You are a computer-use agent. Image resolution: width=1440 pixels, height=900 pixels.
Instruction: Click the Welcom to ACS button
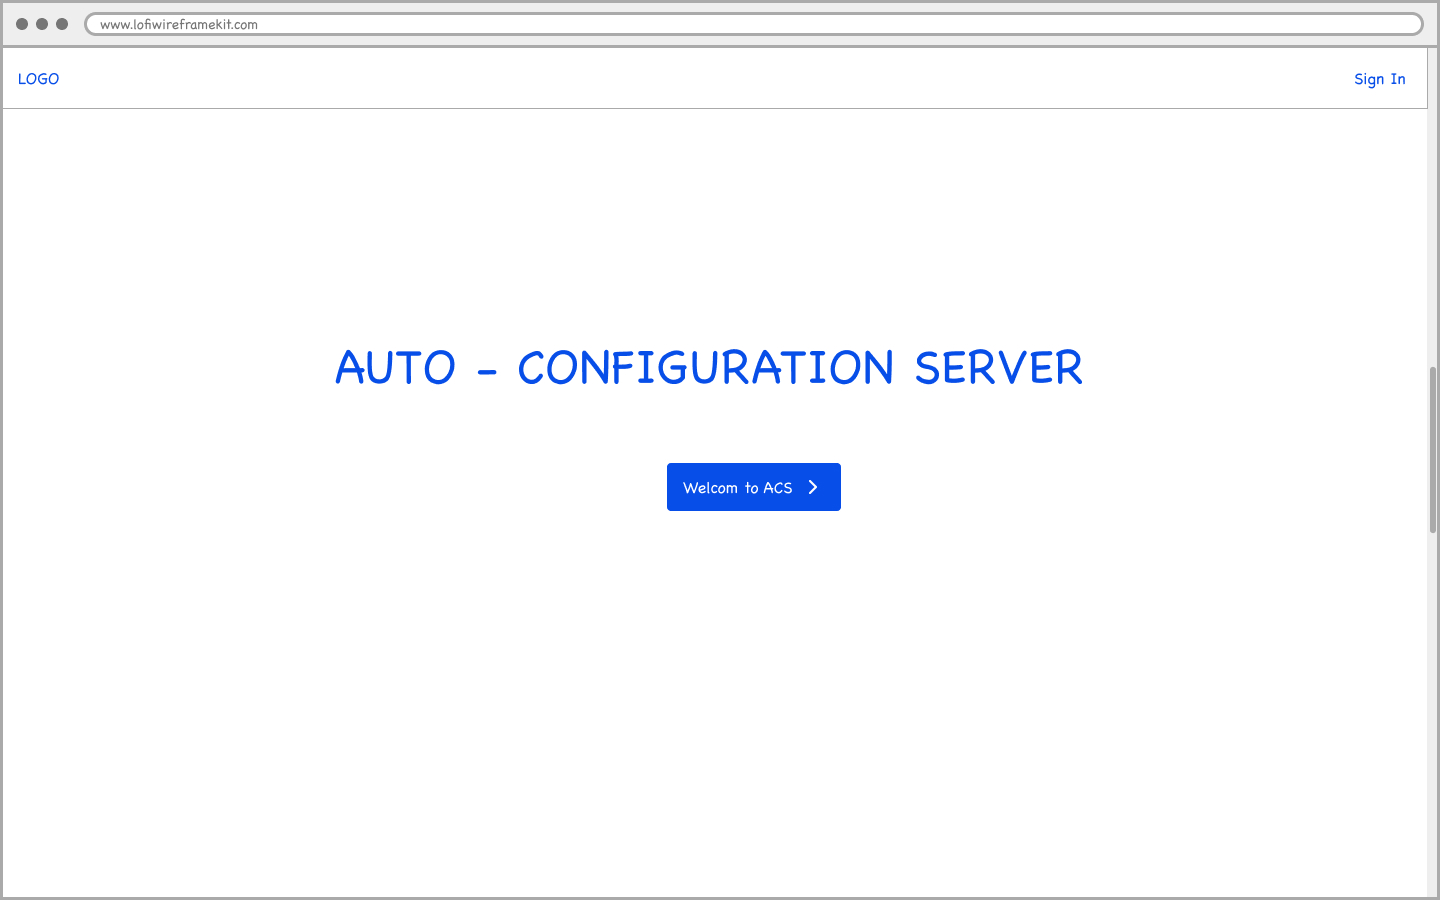click(x=753, y=487)
